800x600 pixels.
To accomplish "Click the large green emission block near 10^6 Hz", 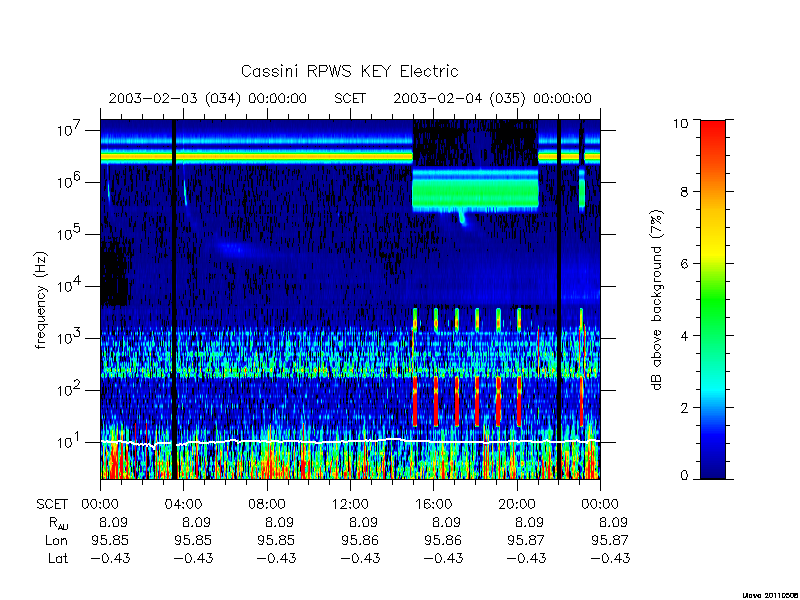I will pos(475,191).
